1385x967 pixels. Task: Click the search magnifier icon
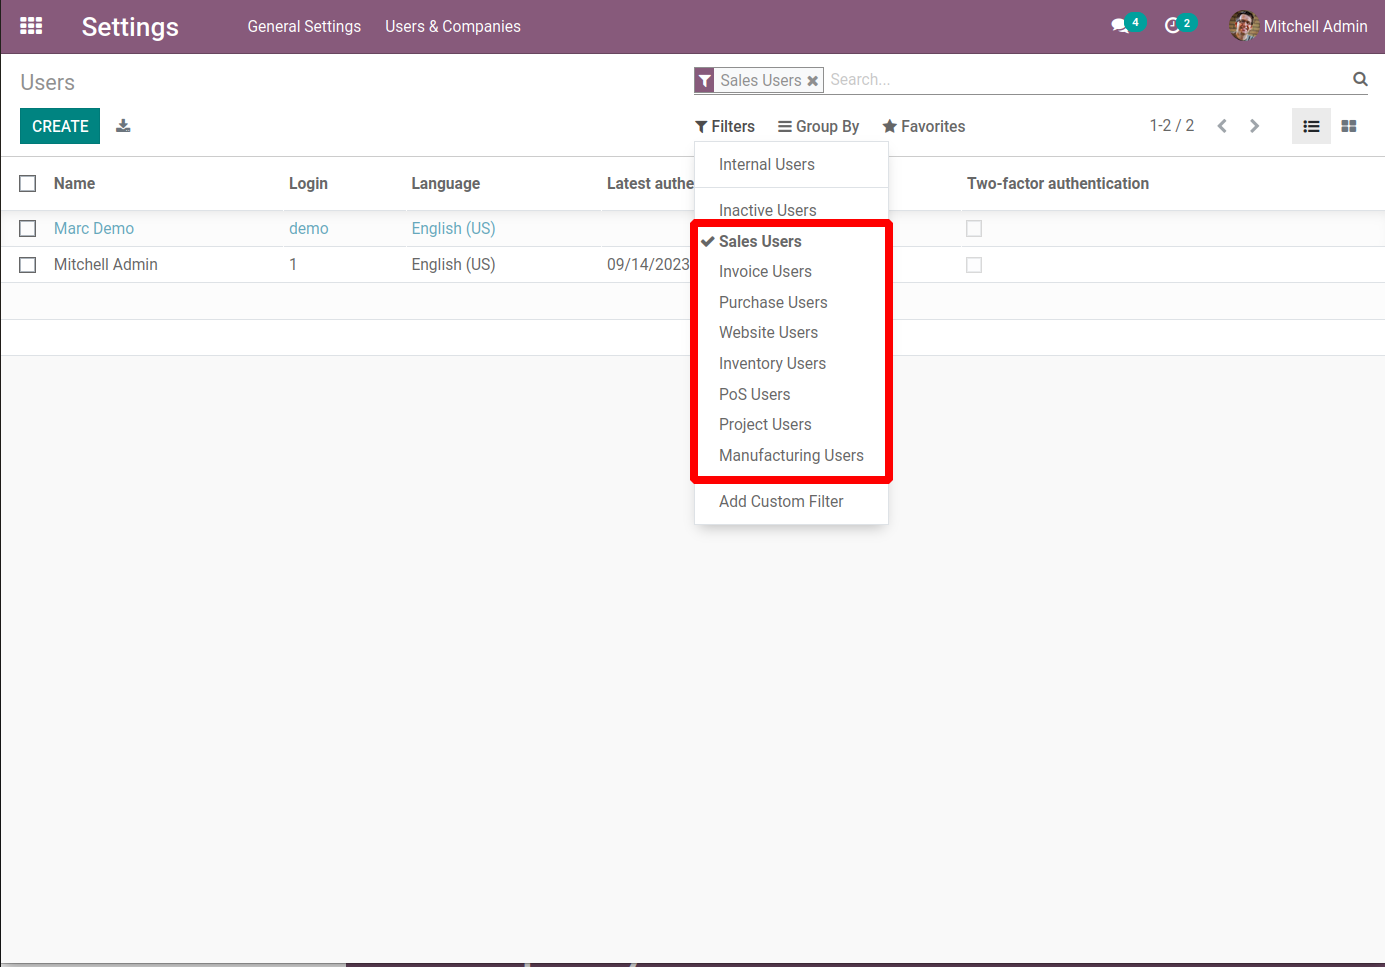(1360, 79)
